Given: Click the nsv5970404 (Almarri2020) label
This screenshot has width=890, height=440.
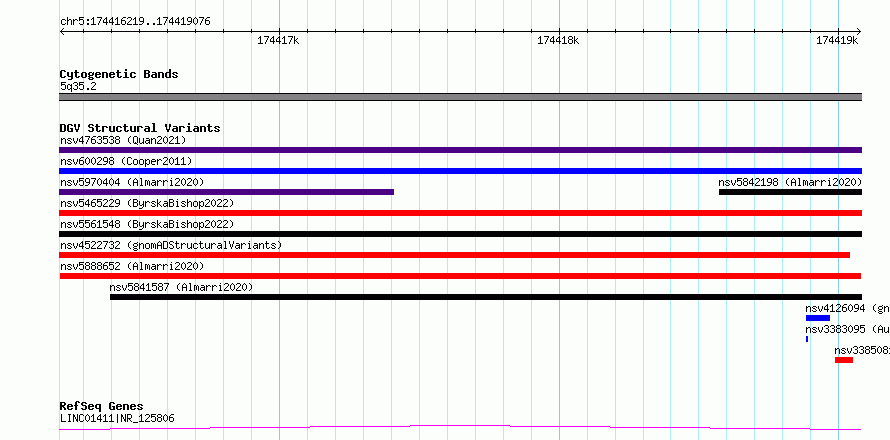Looking at the screenshot, I should [132, 182].
